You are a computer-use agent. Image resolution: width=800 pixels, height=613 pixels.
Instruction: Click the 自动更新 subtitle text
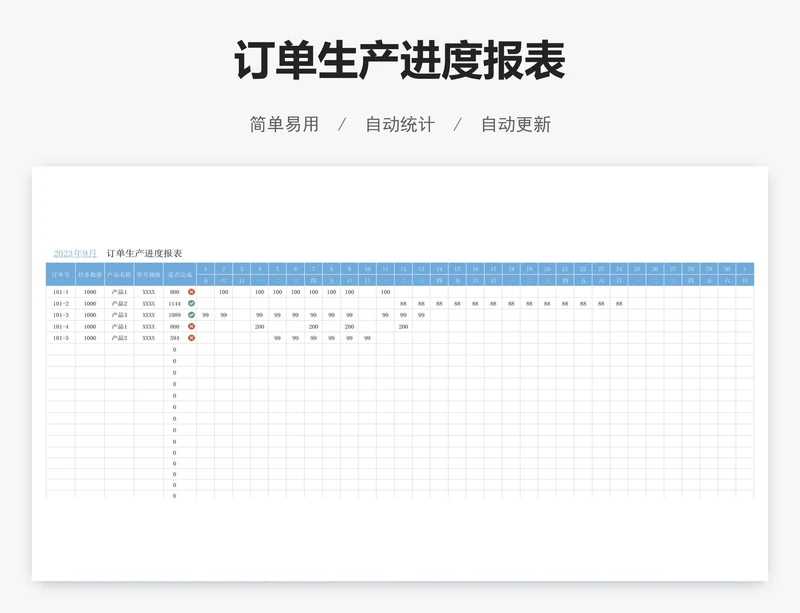[x=516, y=124]
